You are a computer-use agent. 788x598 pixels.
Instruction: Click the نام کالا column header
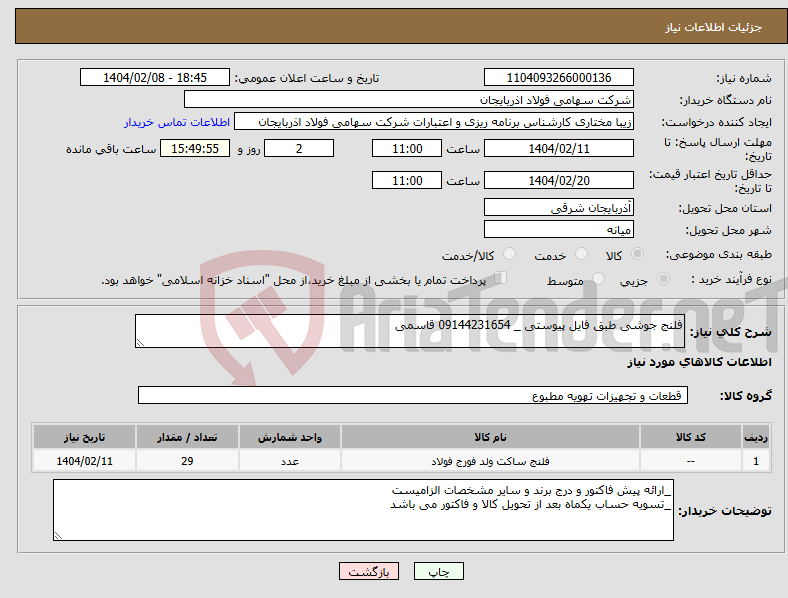click(x=490, y=437)
